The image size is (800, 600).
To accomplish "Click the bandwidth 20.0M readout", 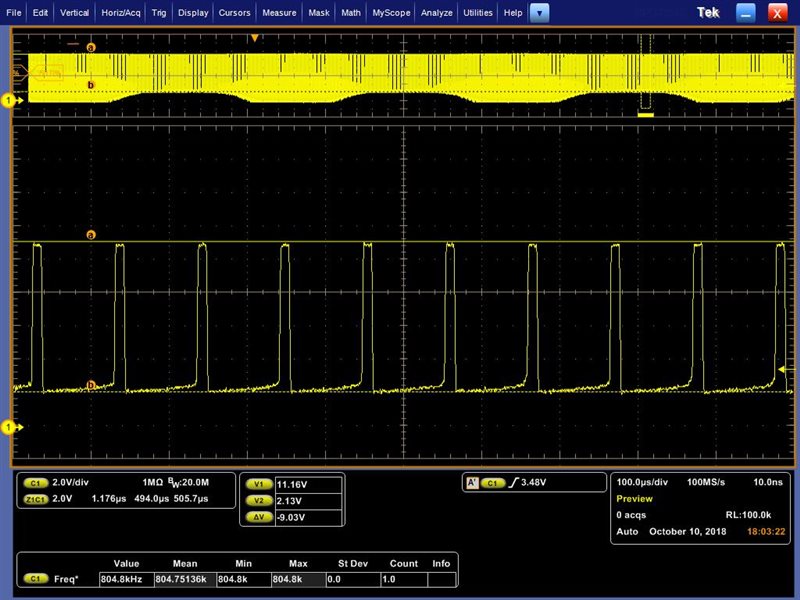I will click(188, 482).
